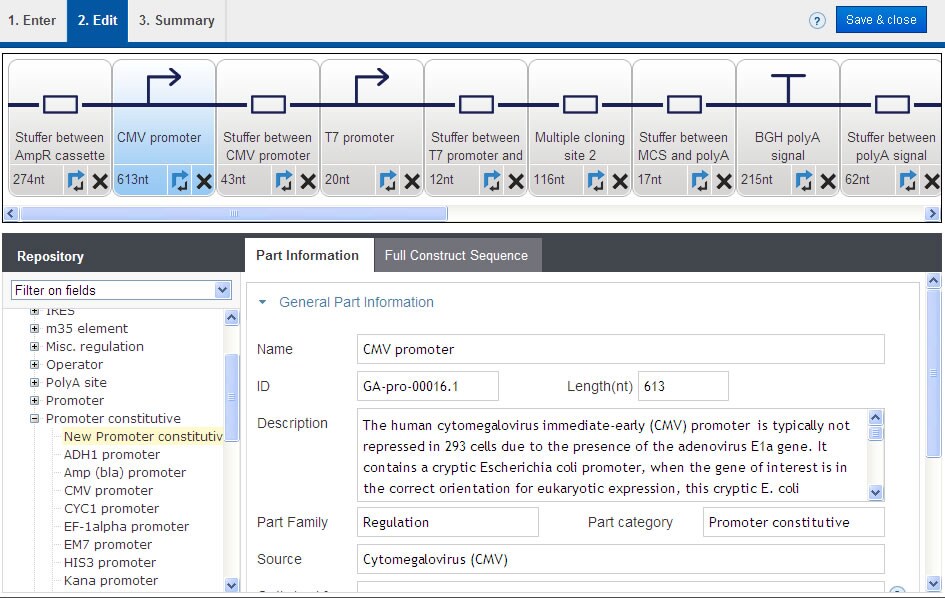Image resolution: width=945 pixels, height=598 pixels.
Task: Click replace icon on BGH polyA signal
Action: pos(804,181)
